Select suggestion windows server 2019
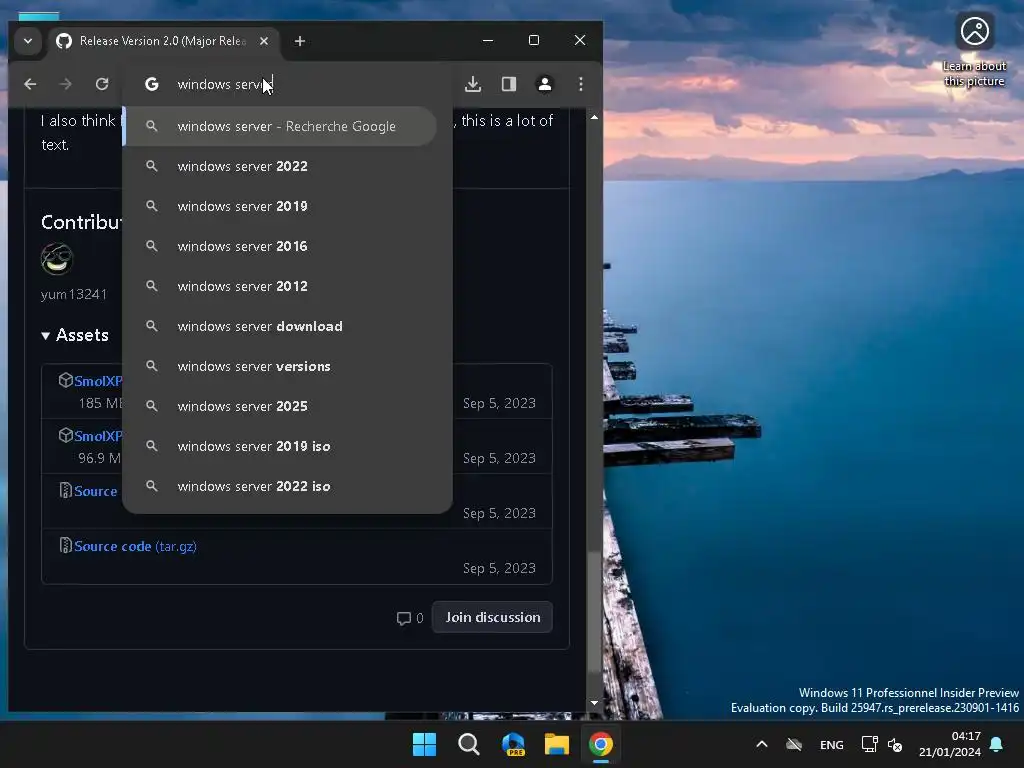This screenshot has width=1024, height=768. coord(281,206)
